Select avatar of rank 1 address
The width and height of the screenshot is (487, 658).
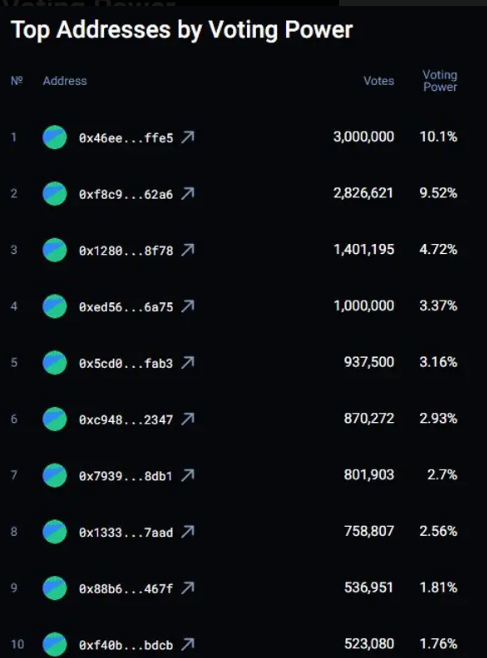[x=55, y=137]
